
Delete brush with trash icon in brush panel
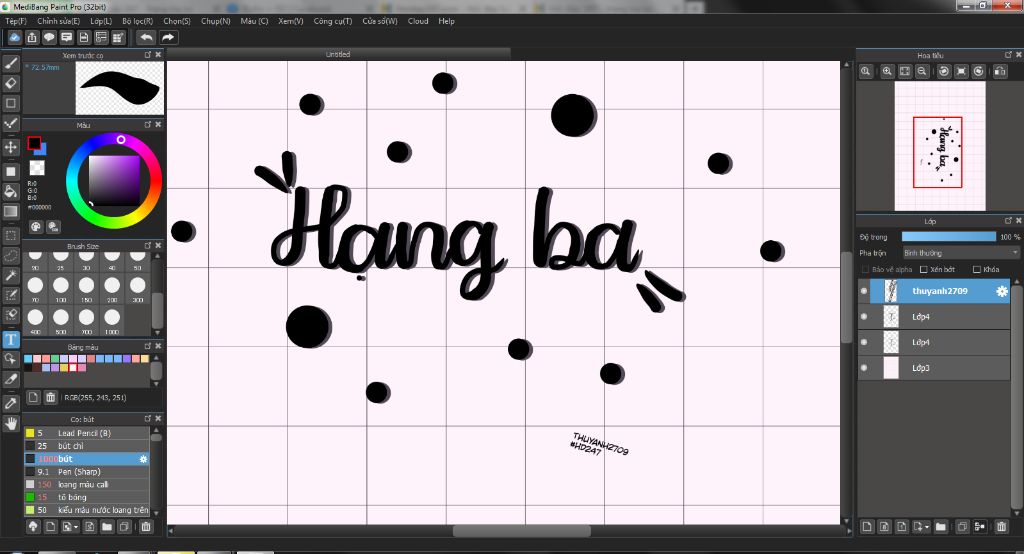[146, 527]
